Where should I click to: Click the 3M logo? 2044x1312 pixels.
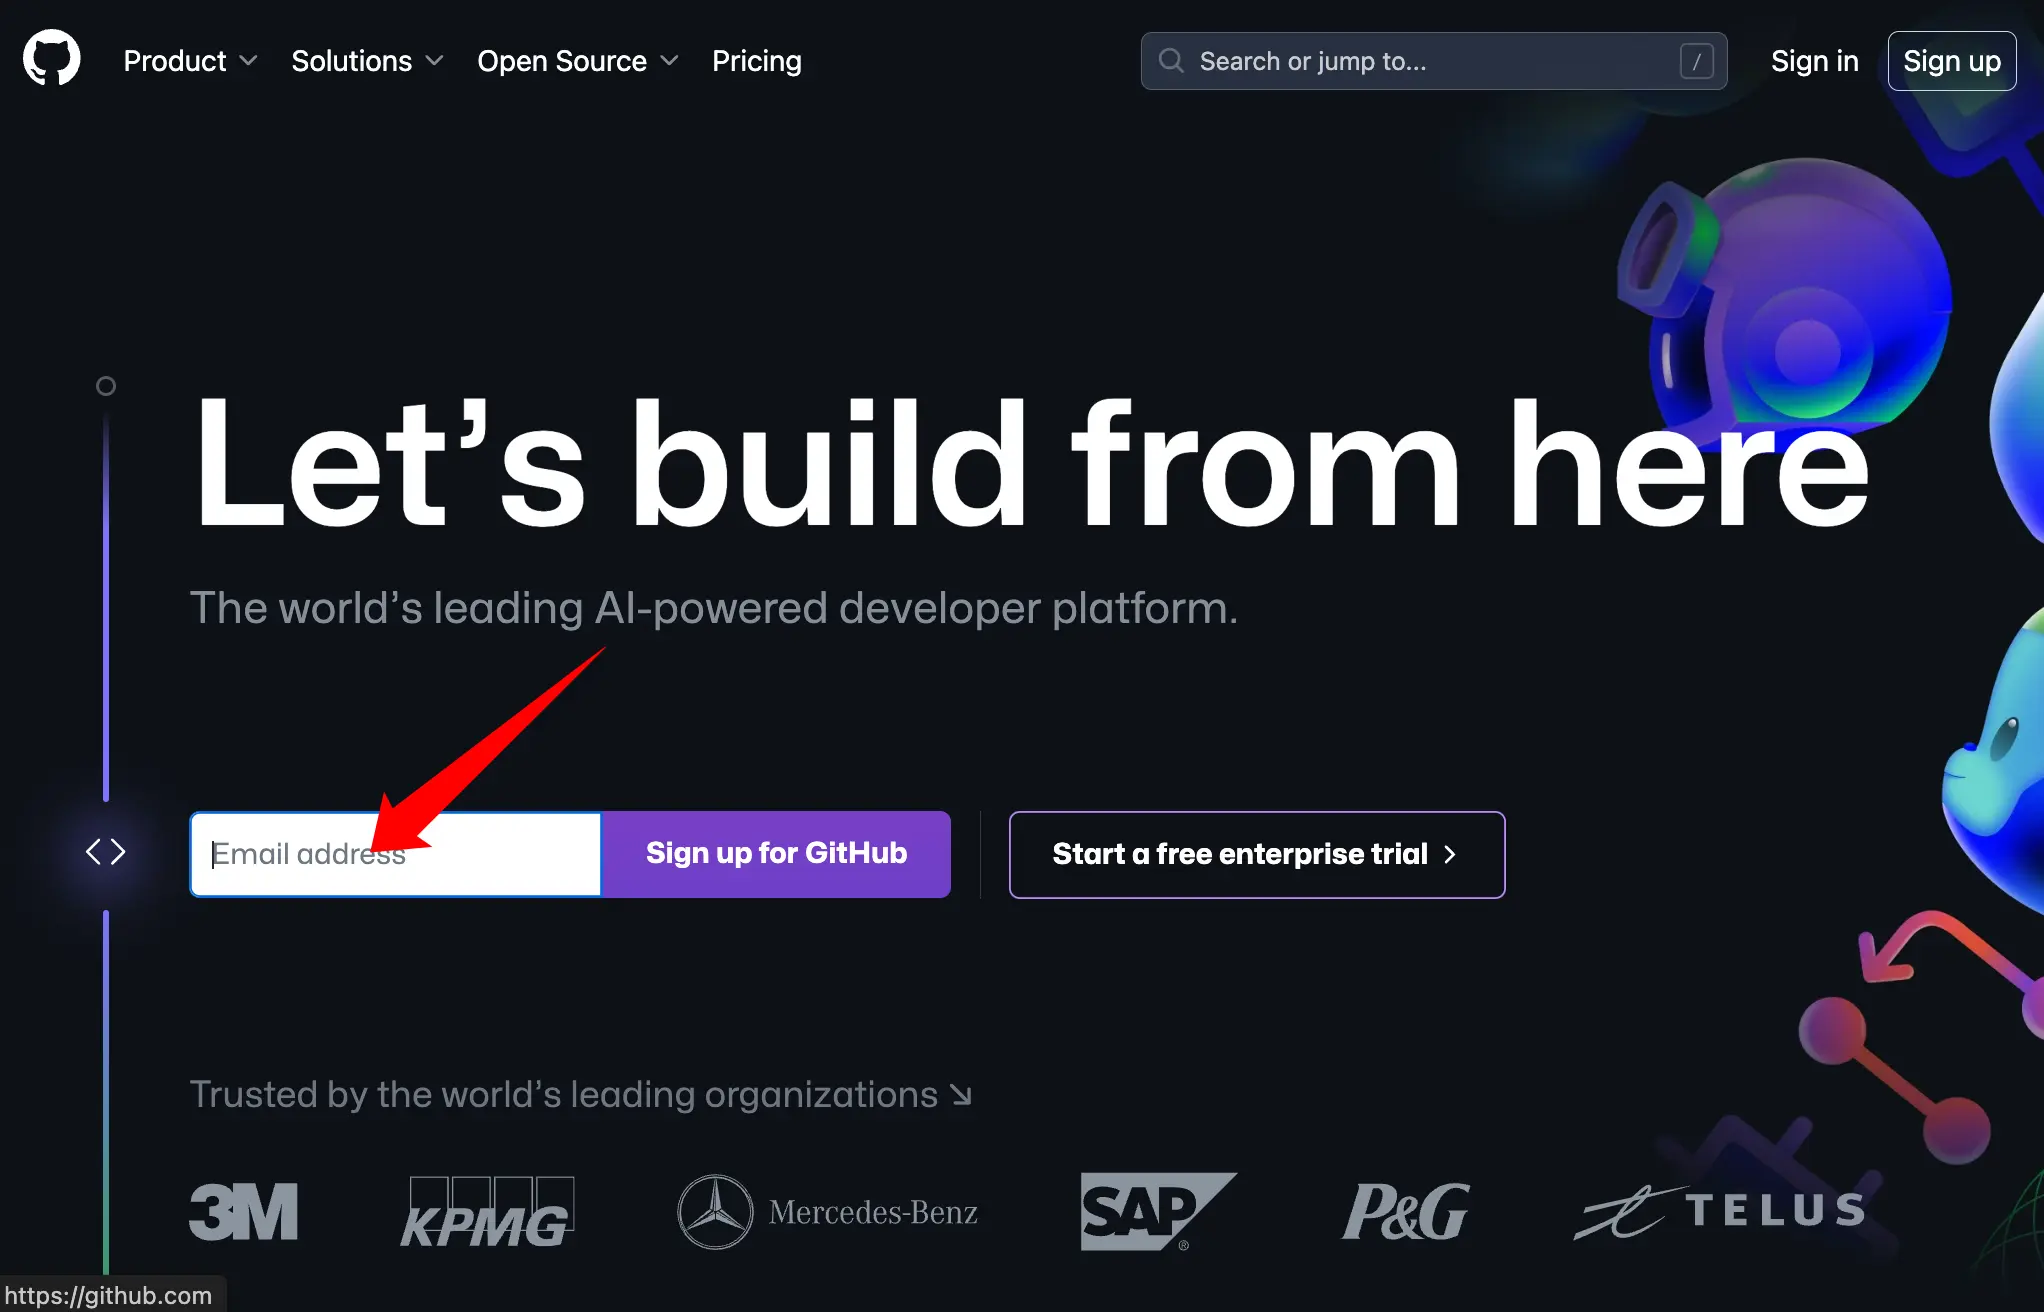(244, 1212)
